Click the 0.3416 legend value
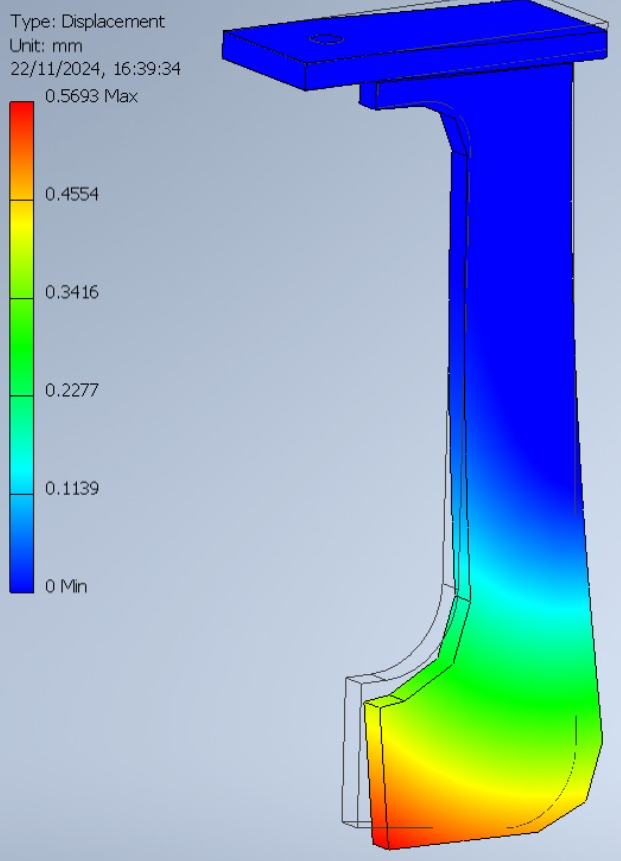621x861 pixels. point(72,292)
